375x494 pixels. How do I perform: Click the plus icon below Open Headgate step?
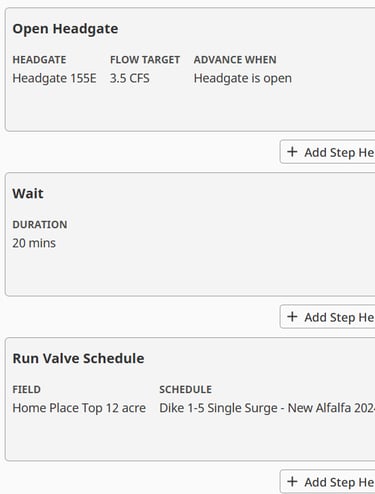click(292, 152)
